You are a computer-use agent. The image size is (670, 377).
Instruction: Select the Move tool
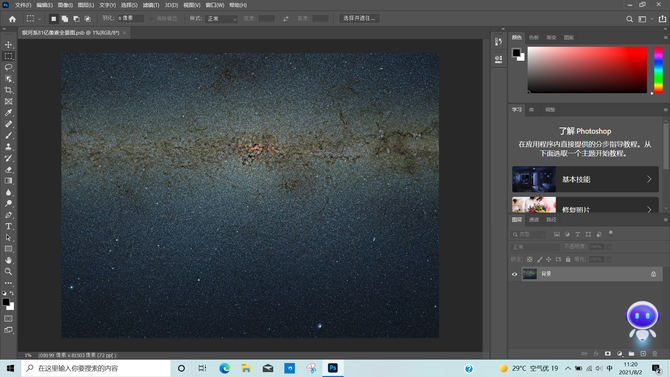(8, 45)
